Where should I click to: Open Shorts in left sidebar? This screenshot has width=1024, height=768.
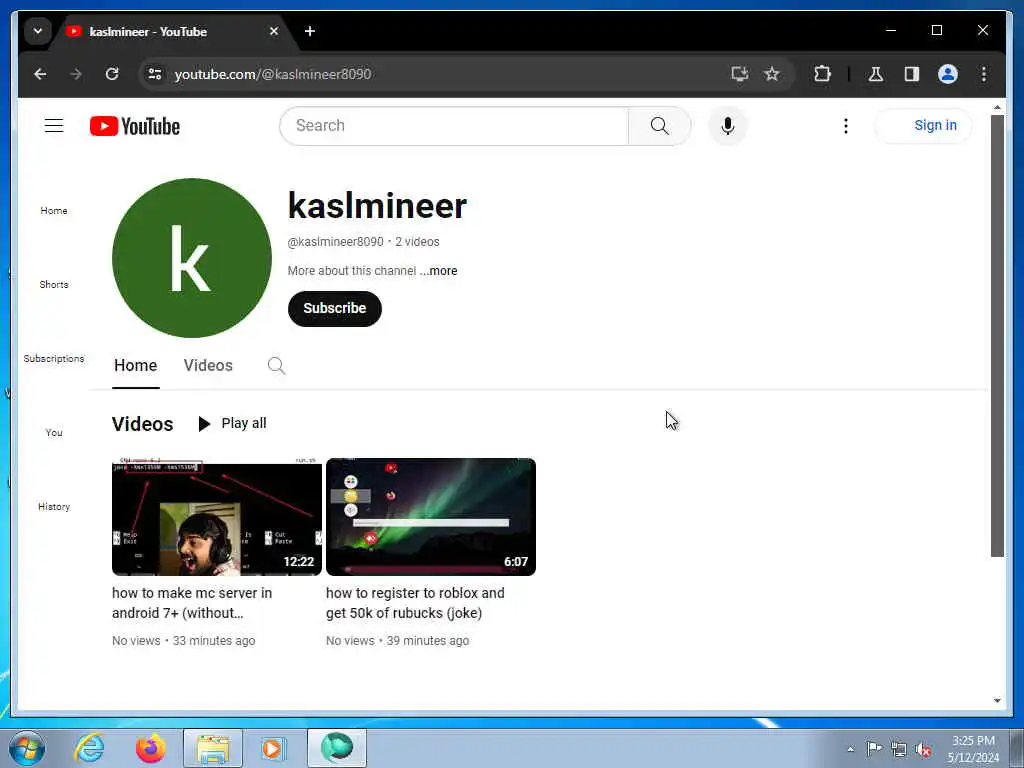tap(54, 284)
